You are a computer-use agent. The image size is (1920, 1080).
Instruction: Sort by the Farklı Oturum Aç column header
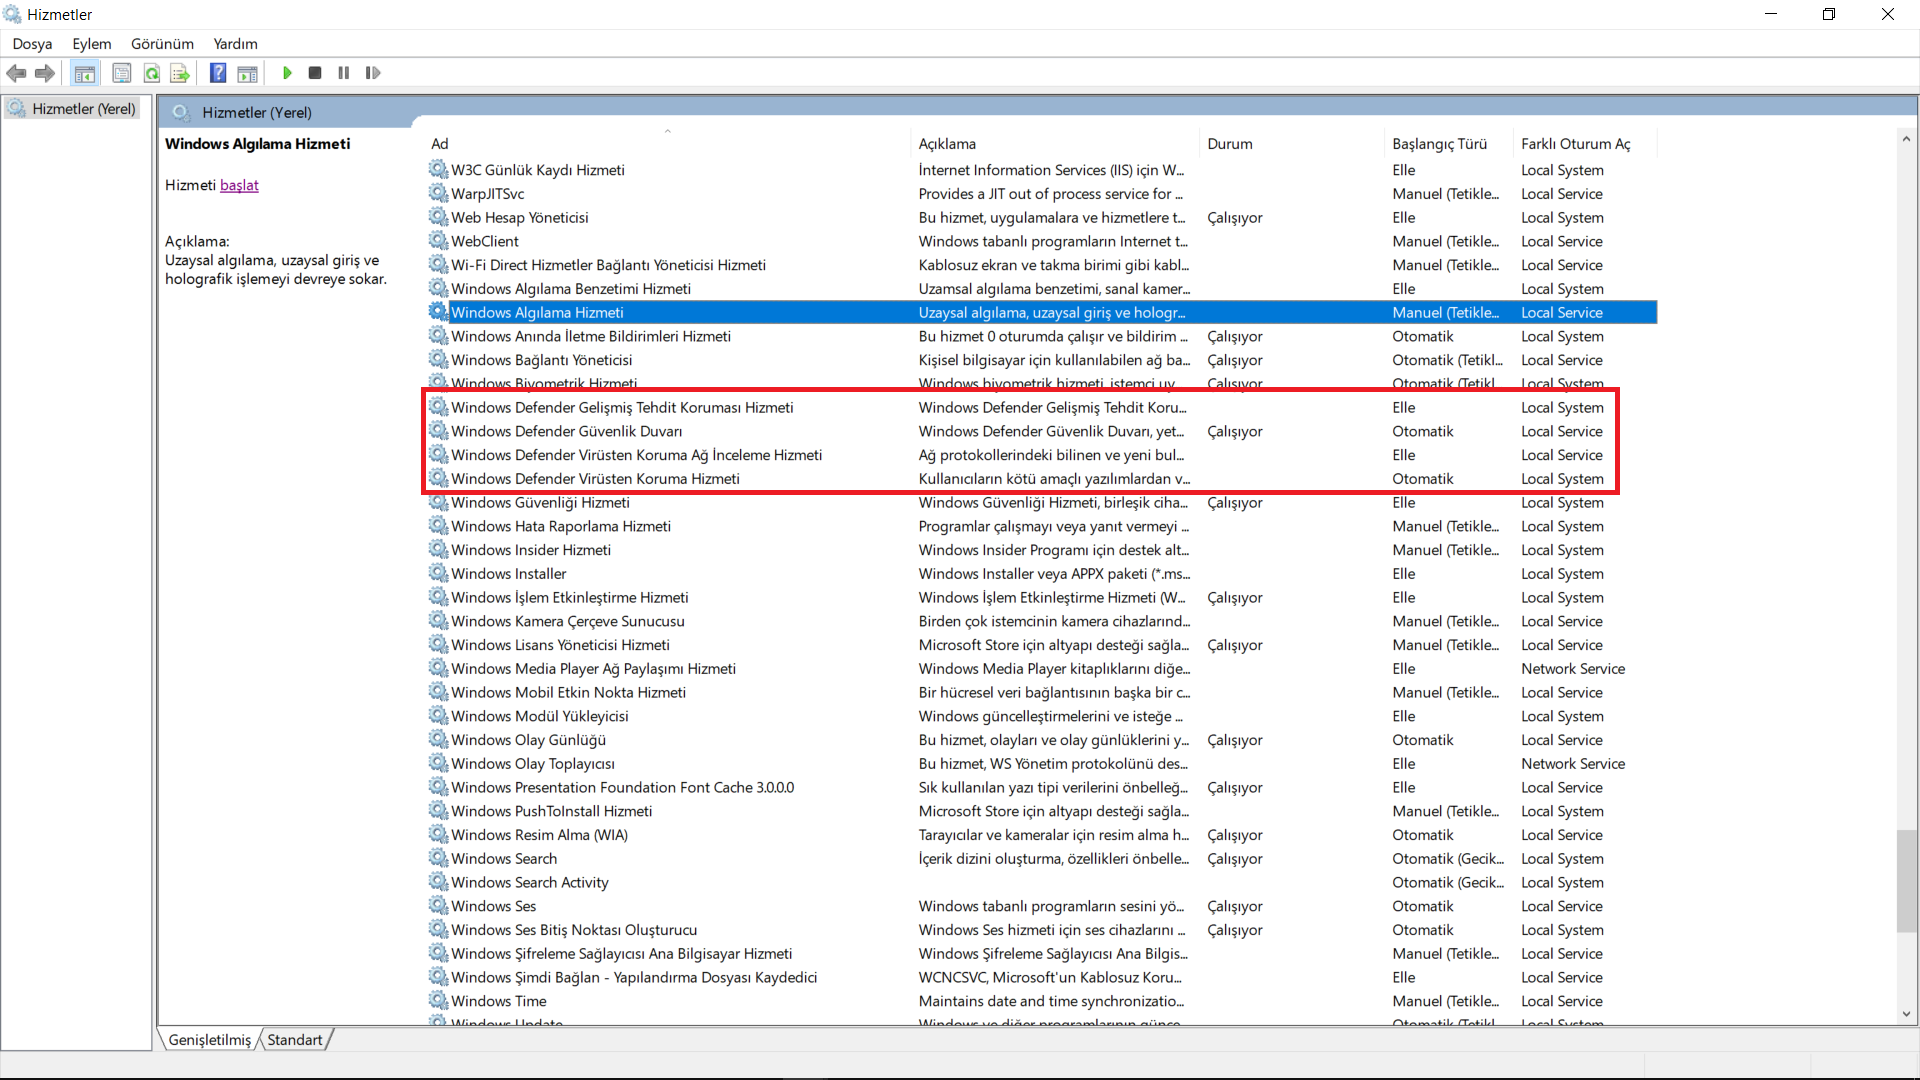pos(1584,144)
